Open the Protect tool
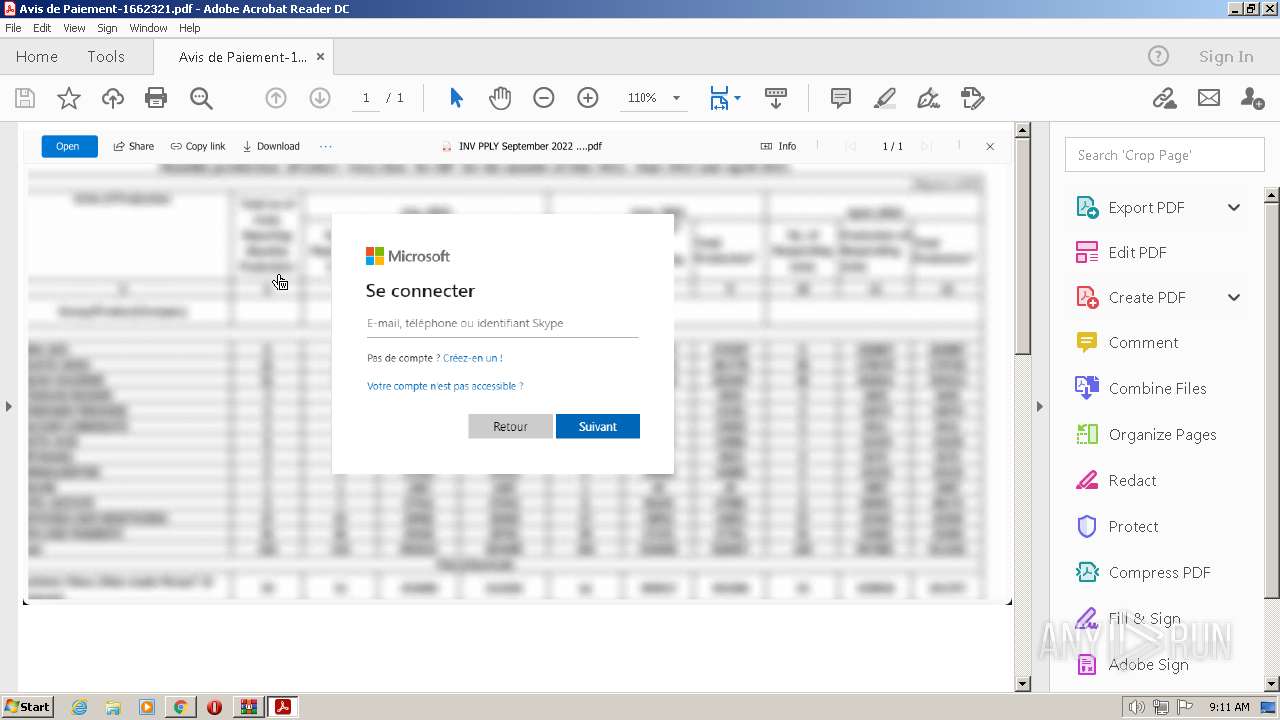 click(x=1133, y=526)
